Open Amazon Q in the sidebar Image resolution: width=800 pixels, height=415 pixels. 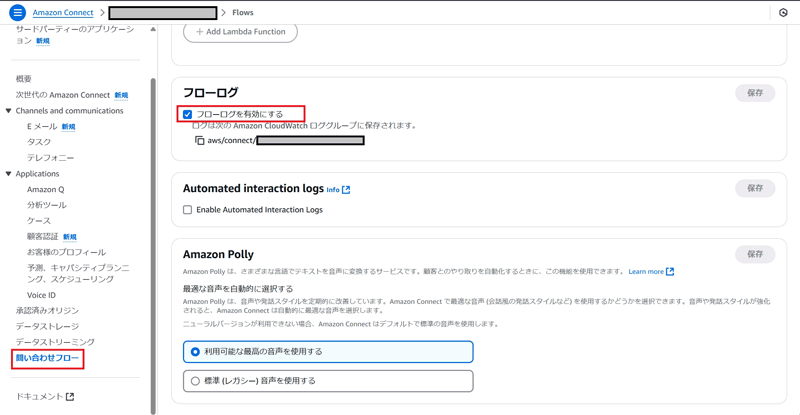(45, 189)
